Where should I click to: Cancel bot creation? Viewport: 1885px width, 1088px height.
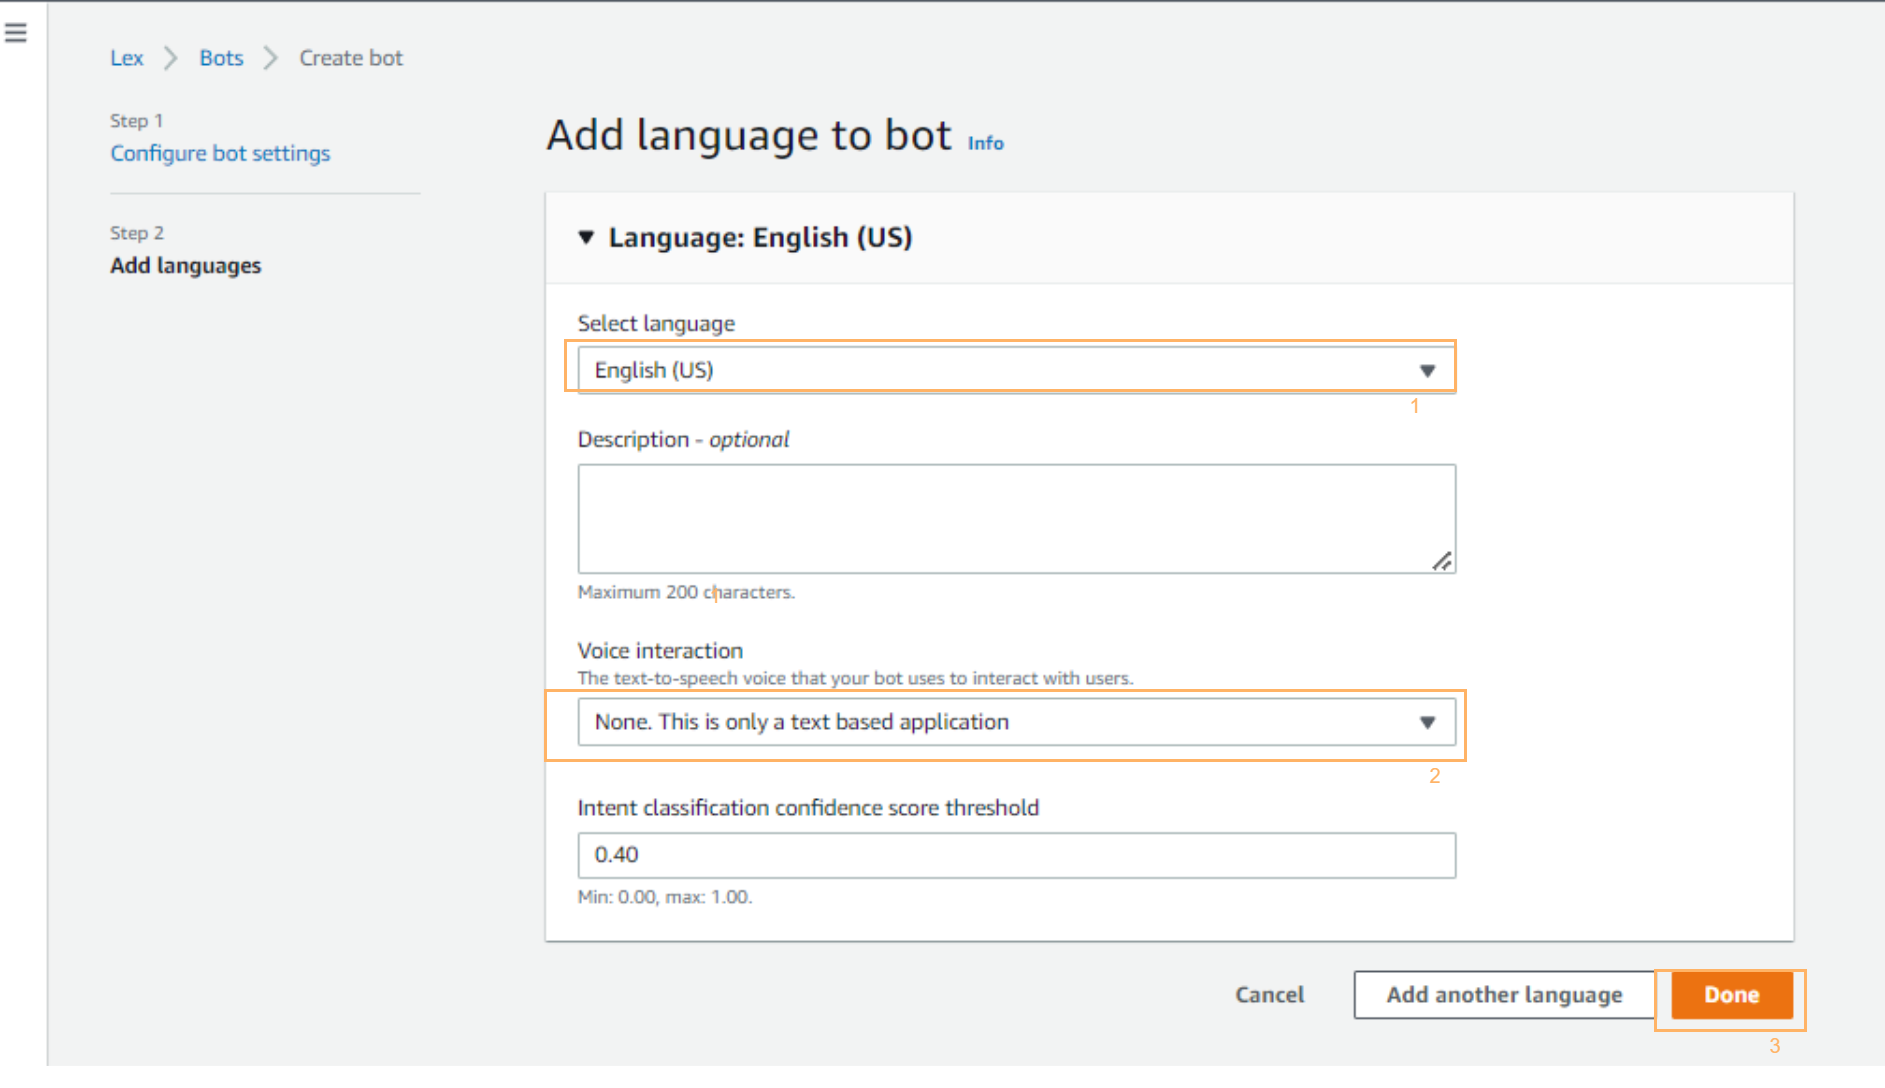1269,995
